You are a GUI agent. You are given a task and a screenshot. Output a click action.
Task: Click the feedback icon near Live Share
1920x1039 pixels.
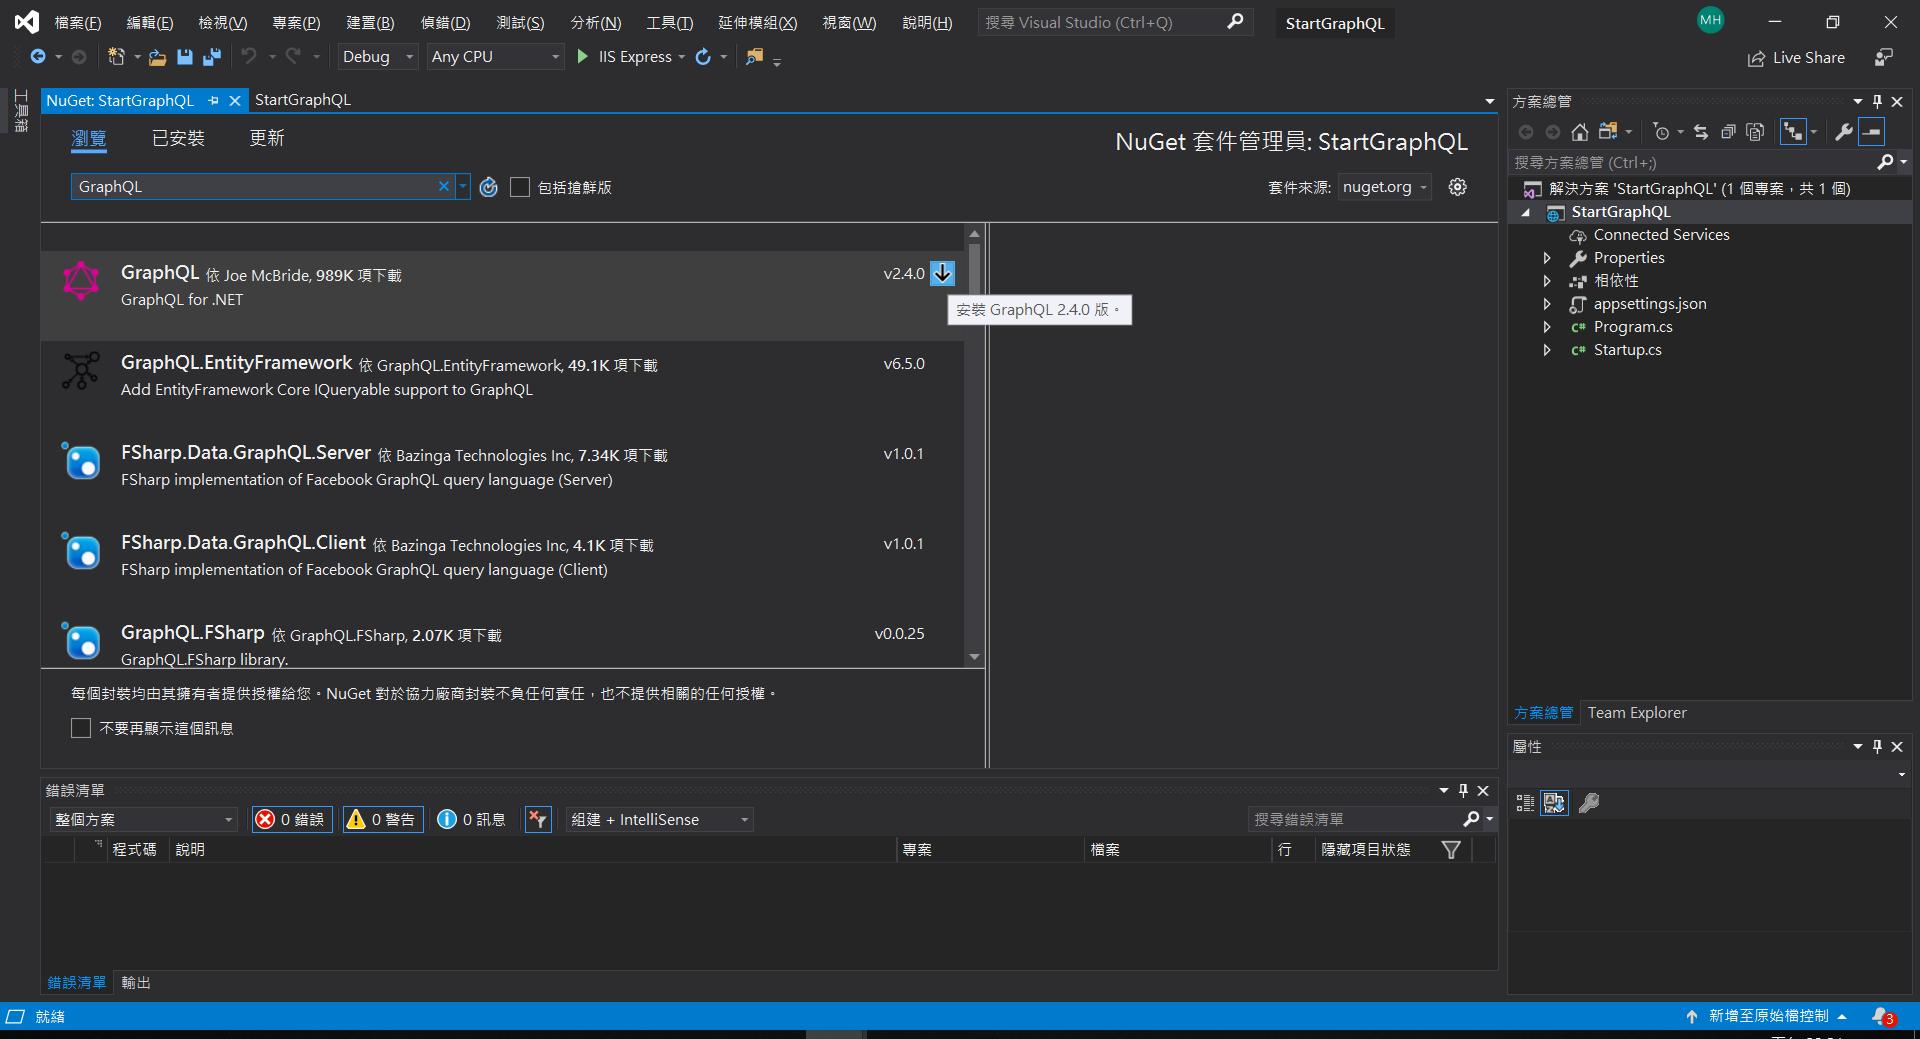click(1884, 57)
